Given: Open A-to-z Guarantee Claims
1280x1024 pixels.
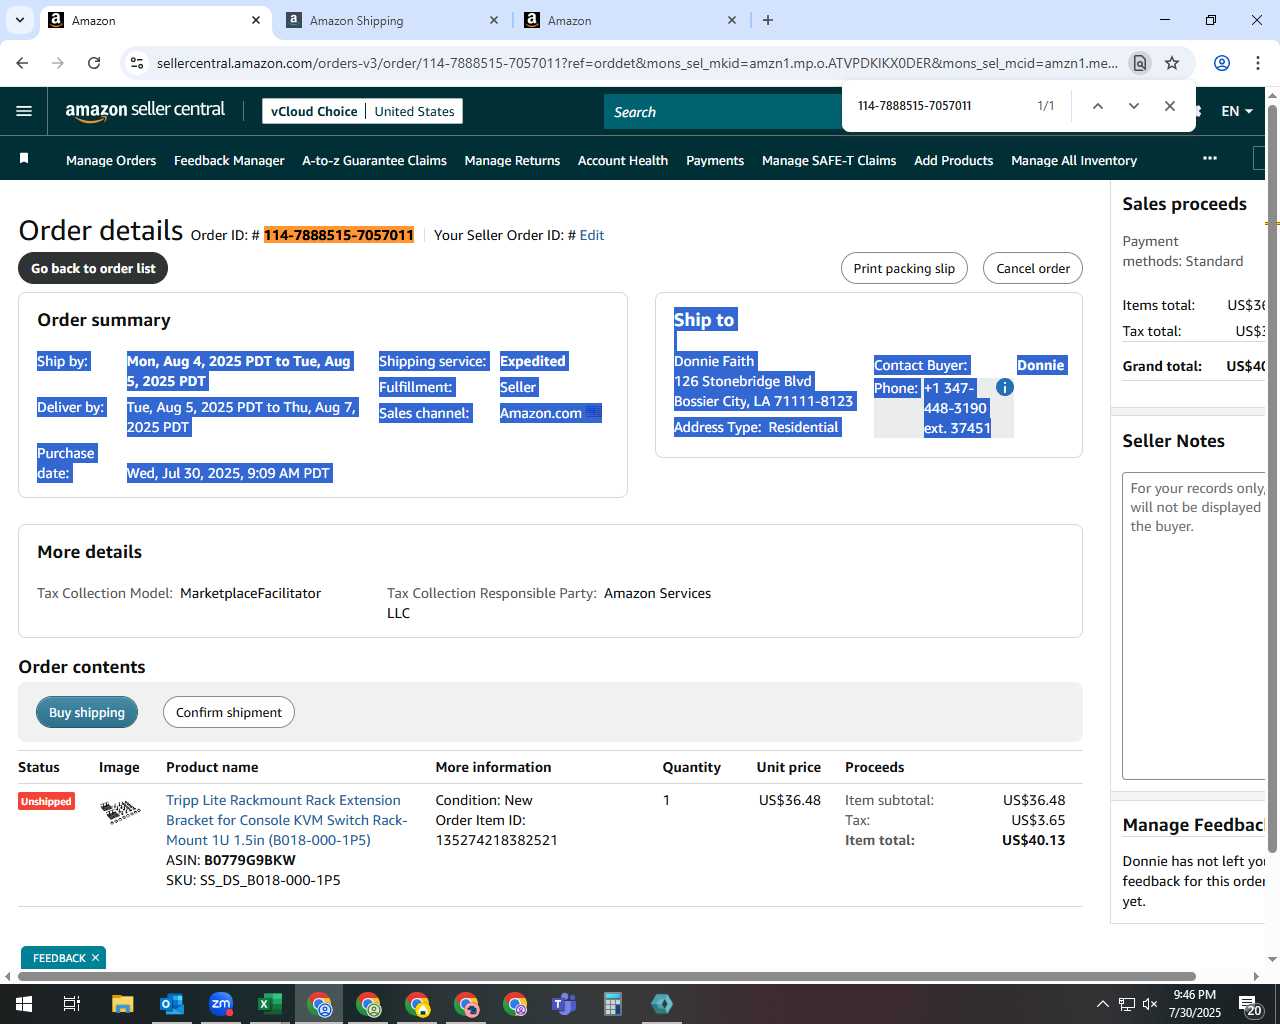Looking at the screenshot, I should 374,160.
